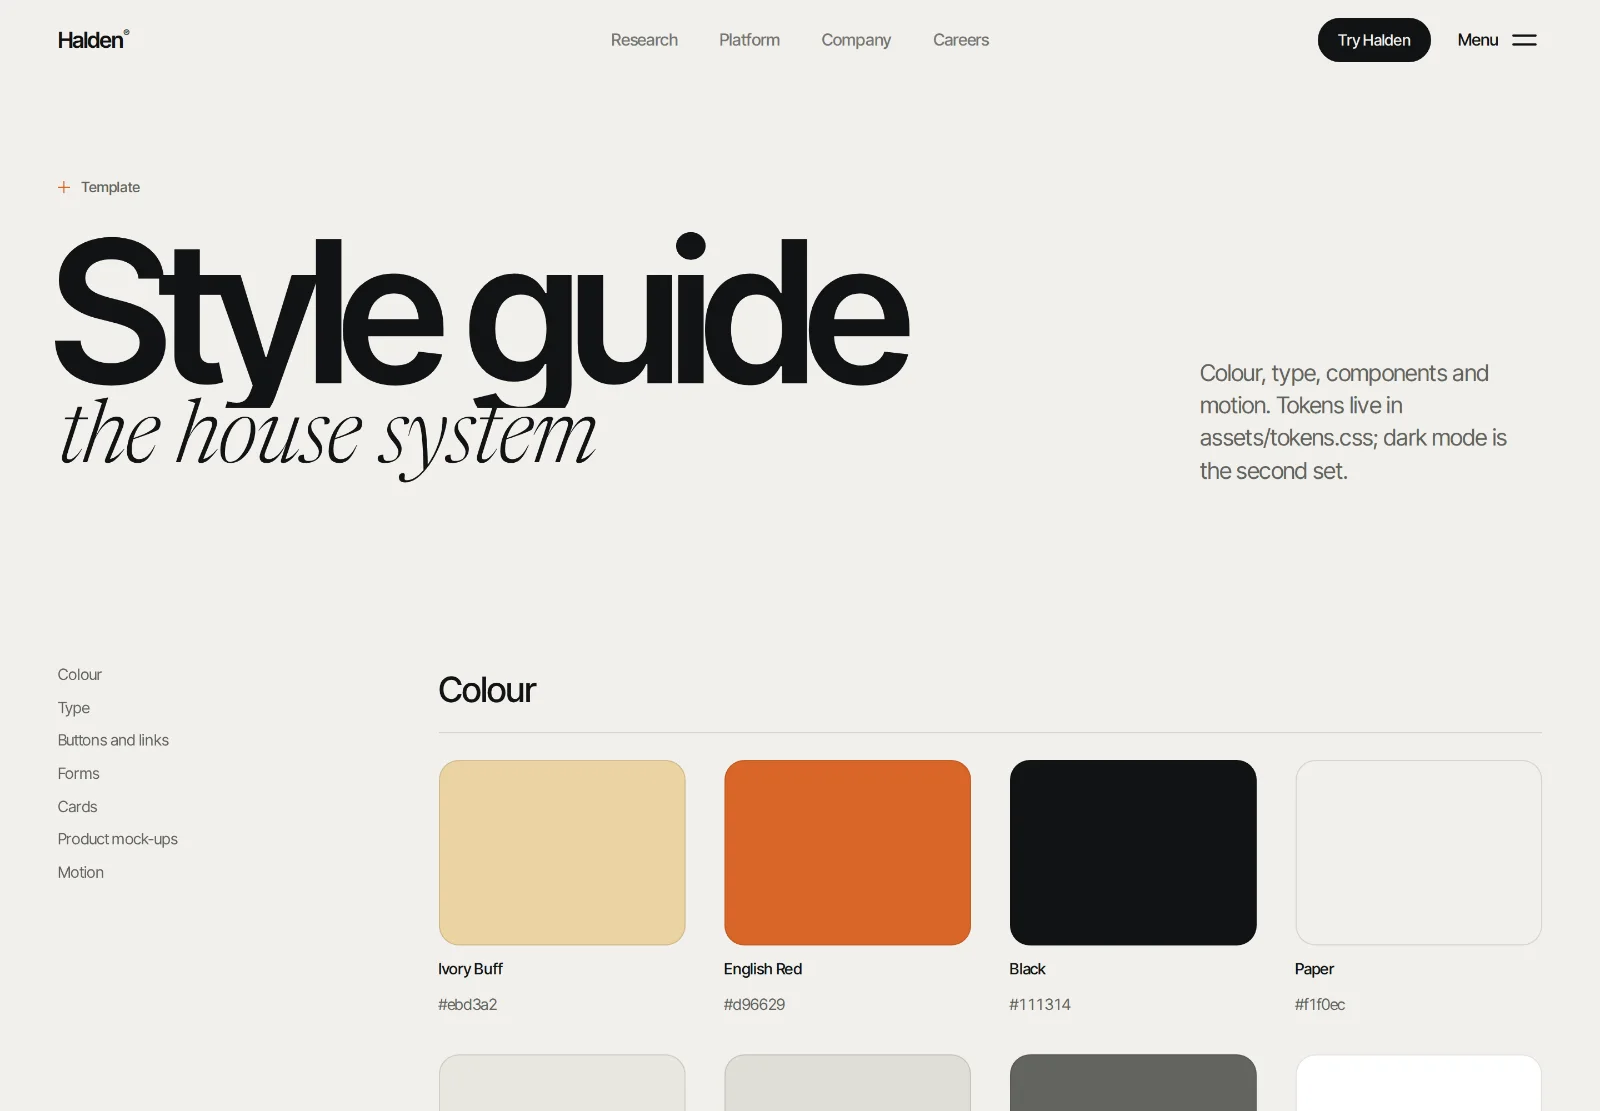Open the Research nav item
The height and width of the screenshot is (1111, 1600).
[644, 40]
